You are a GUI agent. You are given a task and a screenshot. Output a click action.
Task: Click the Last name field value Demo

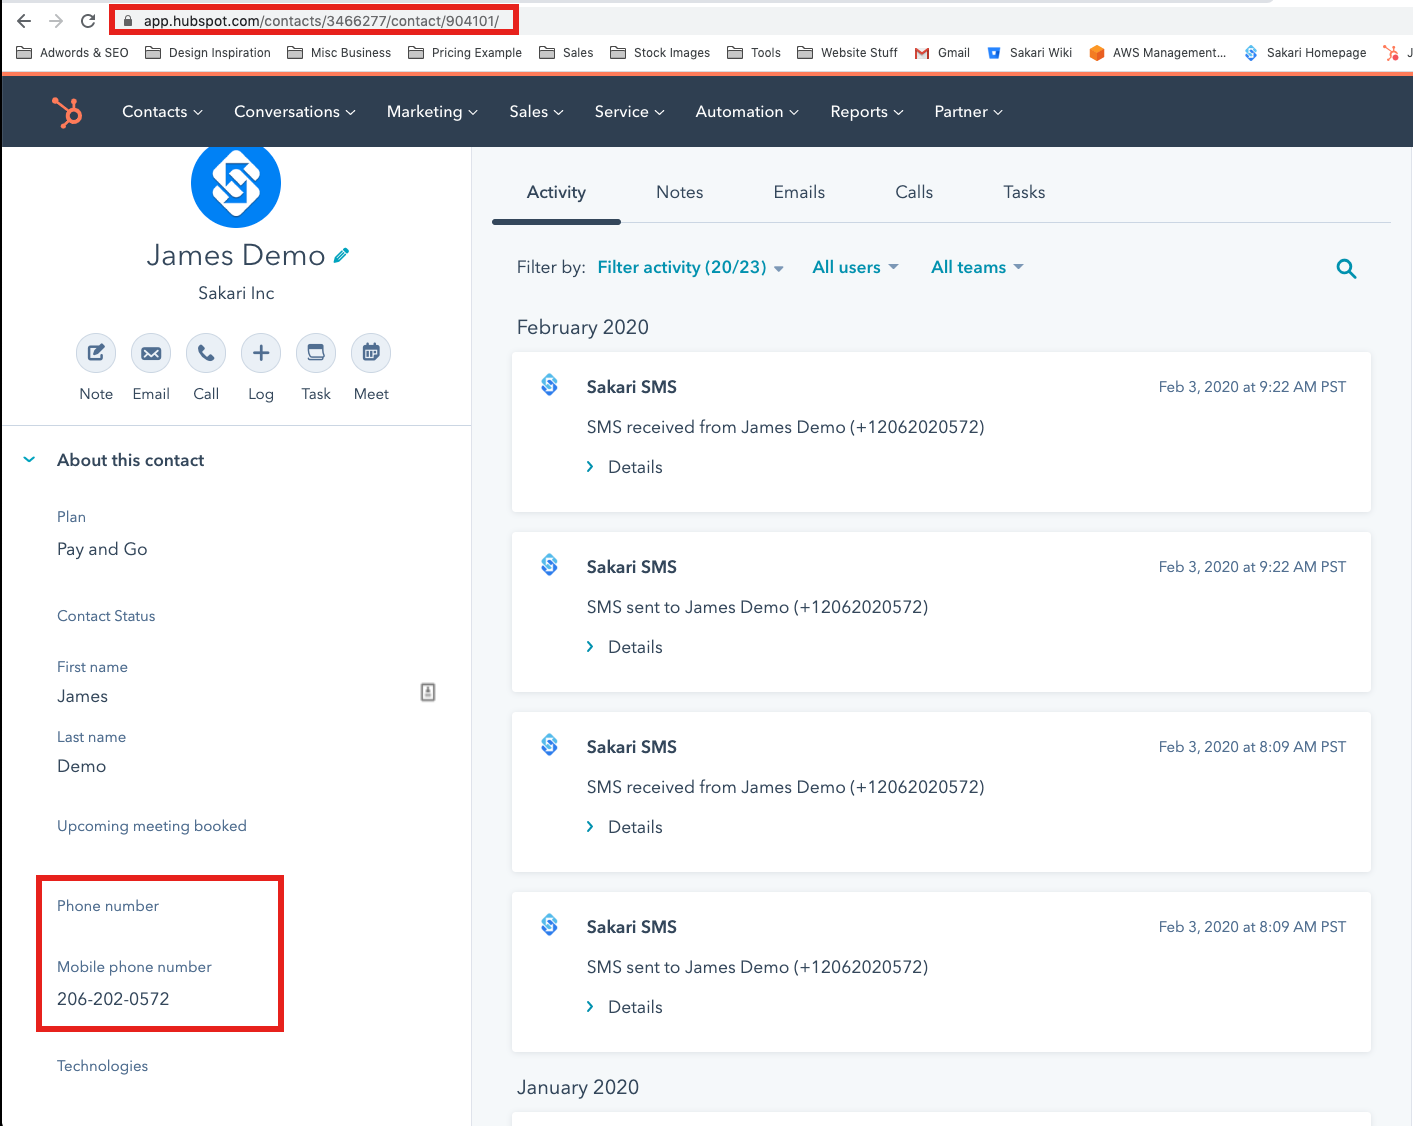(x=81, y=766)
